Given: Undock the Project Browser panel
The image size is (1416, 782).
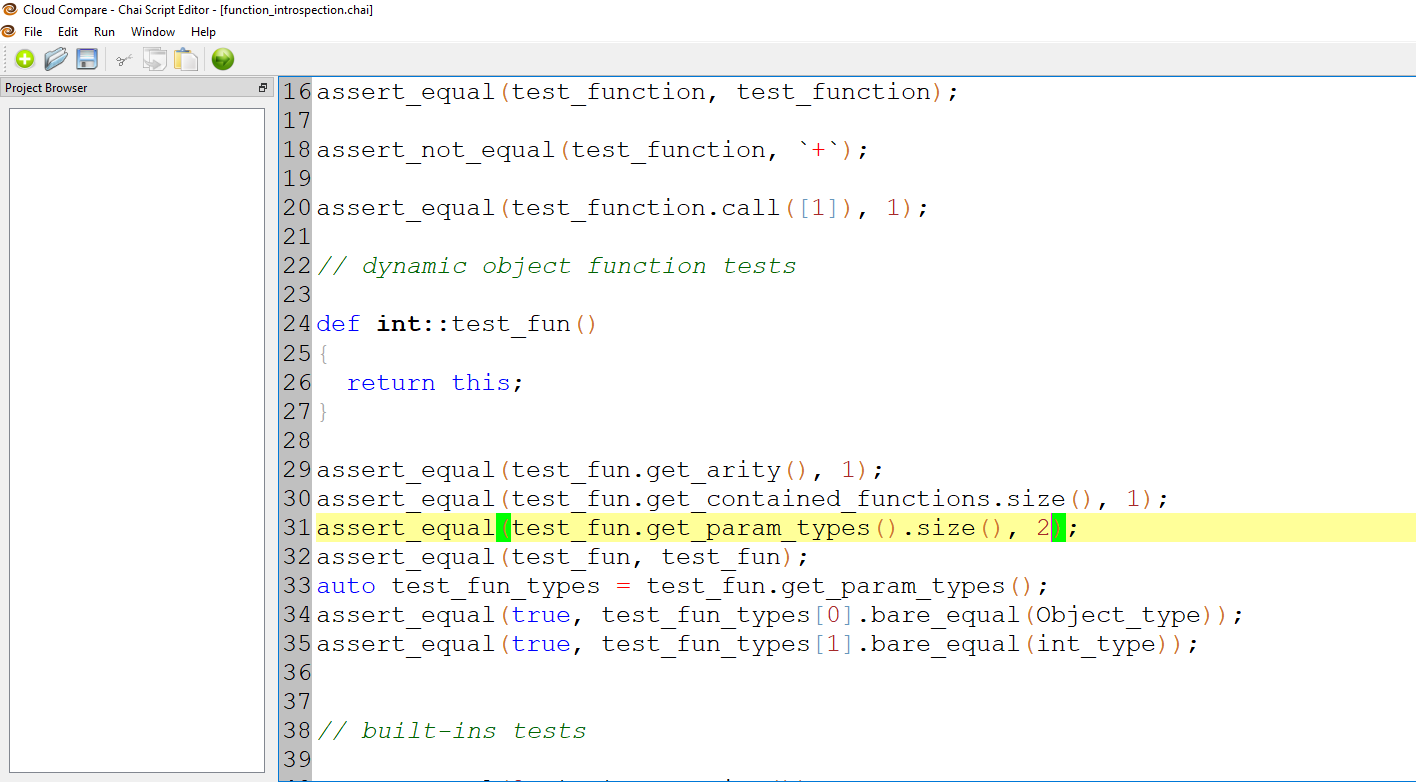Looking at the screenshot, I should coord(263,88).
